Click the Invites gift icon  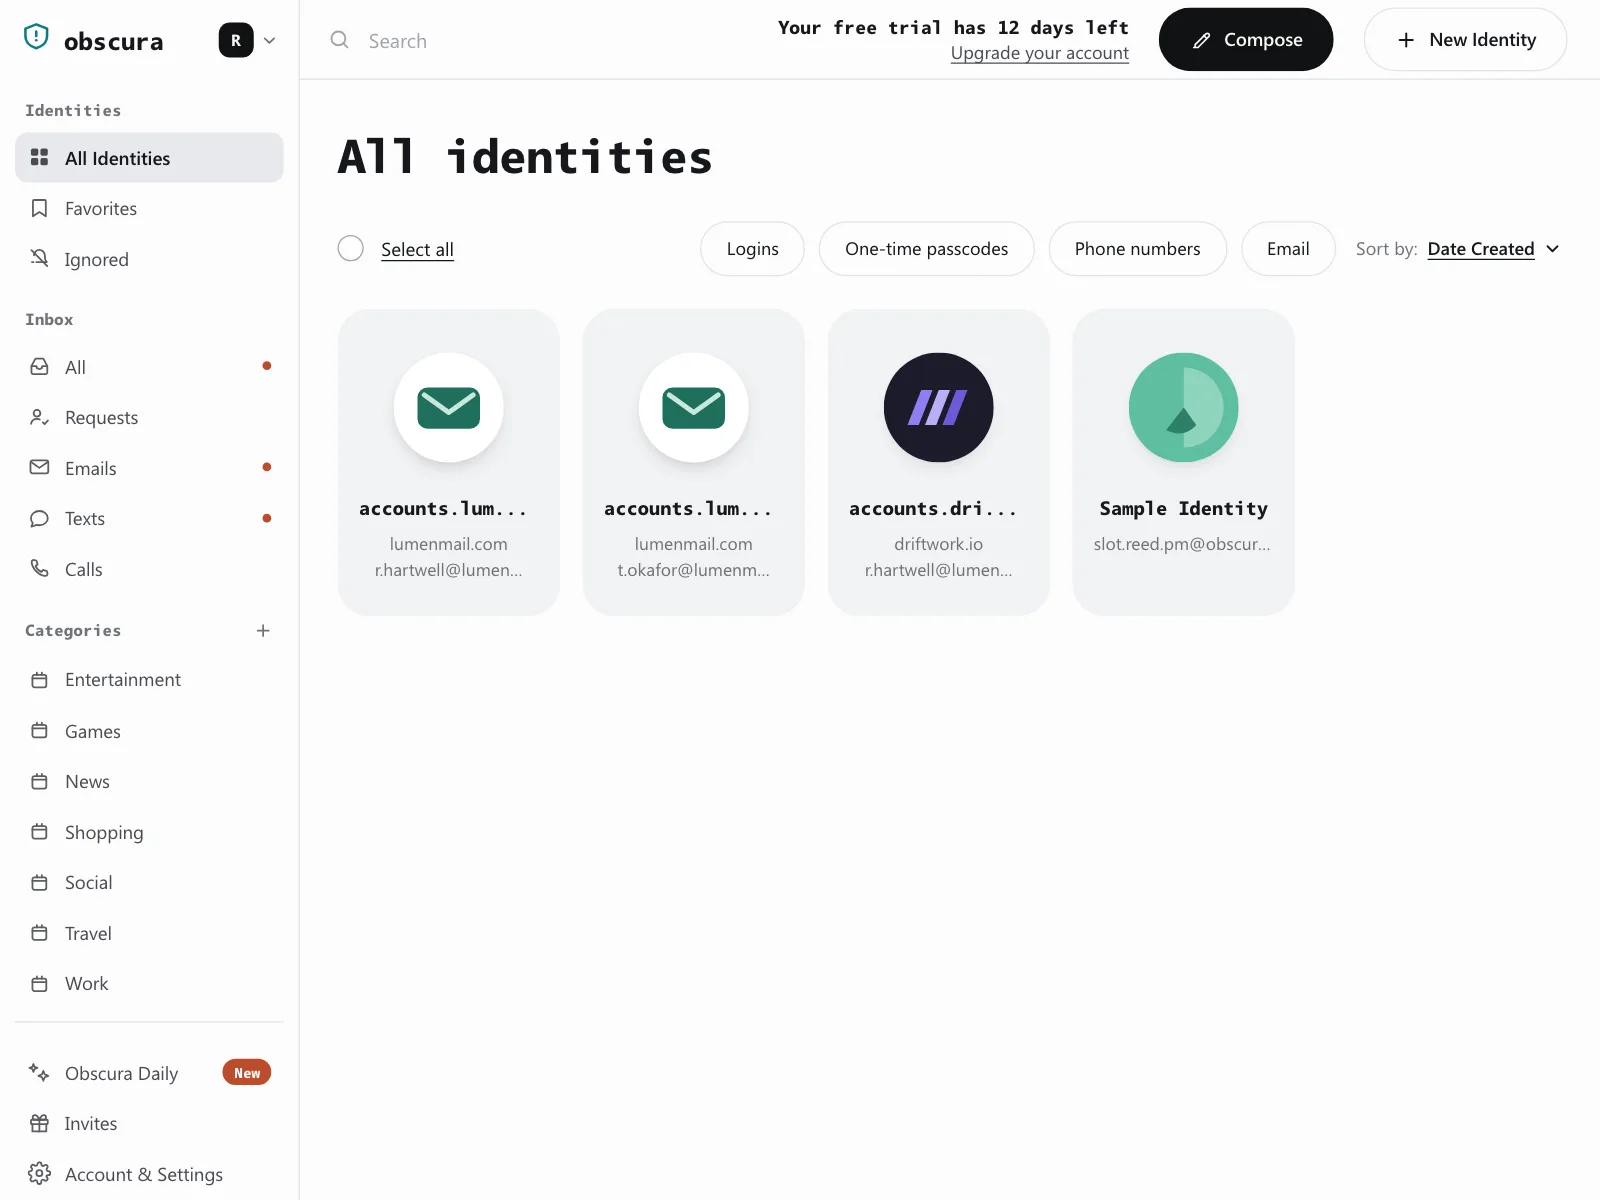click(40, 1123)
